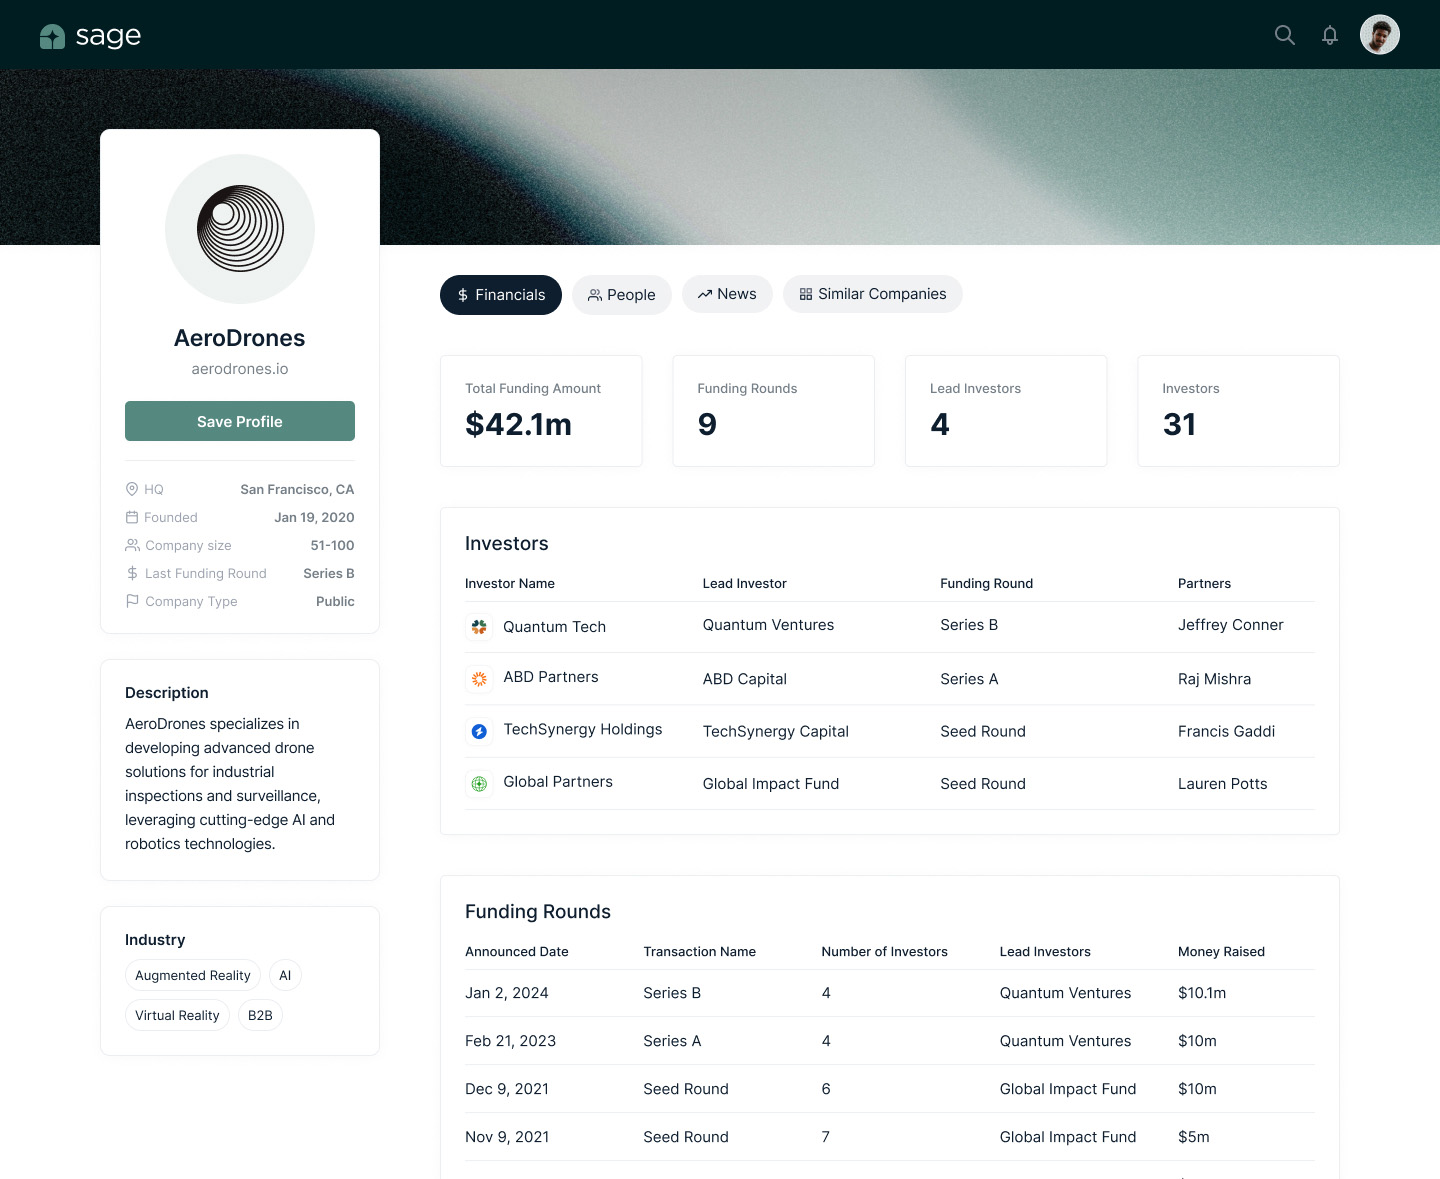
Task: Select the Financials tab
Action: [501, 295]
